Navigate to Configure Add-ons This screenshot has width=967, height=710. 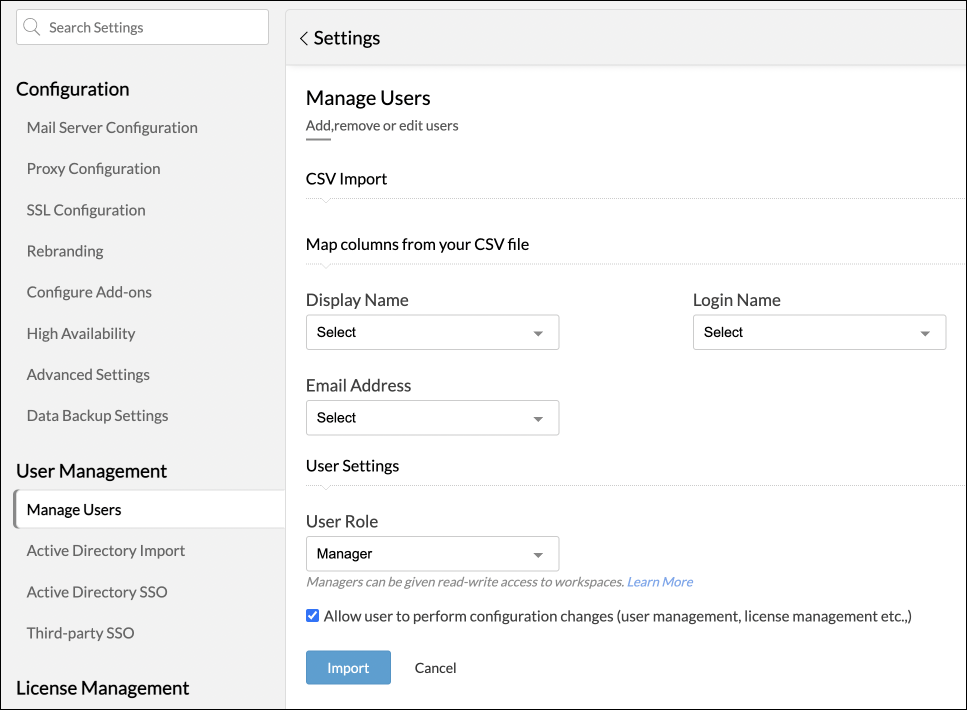[x=89, y=292]
